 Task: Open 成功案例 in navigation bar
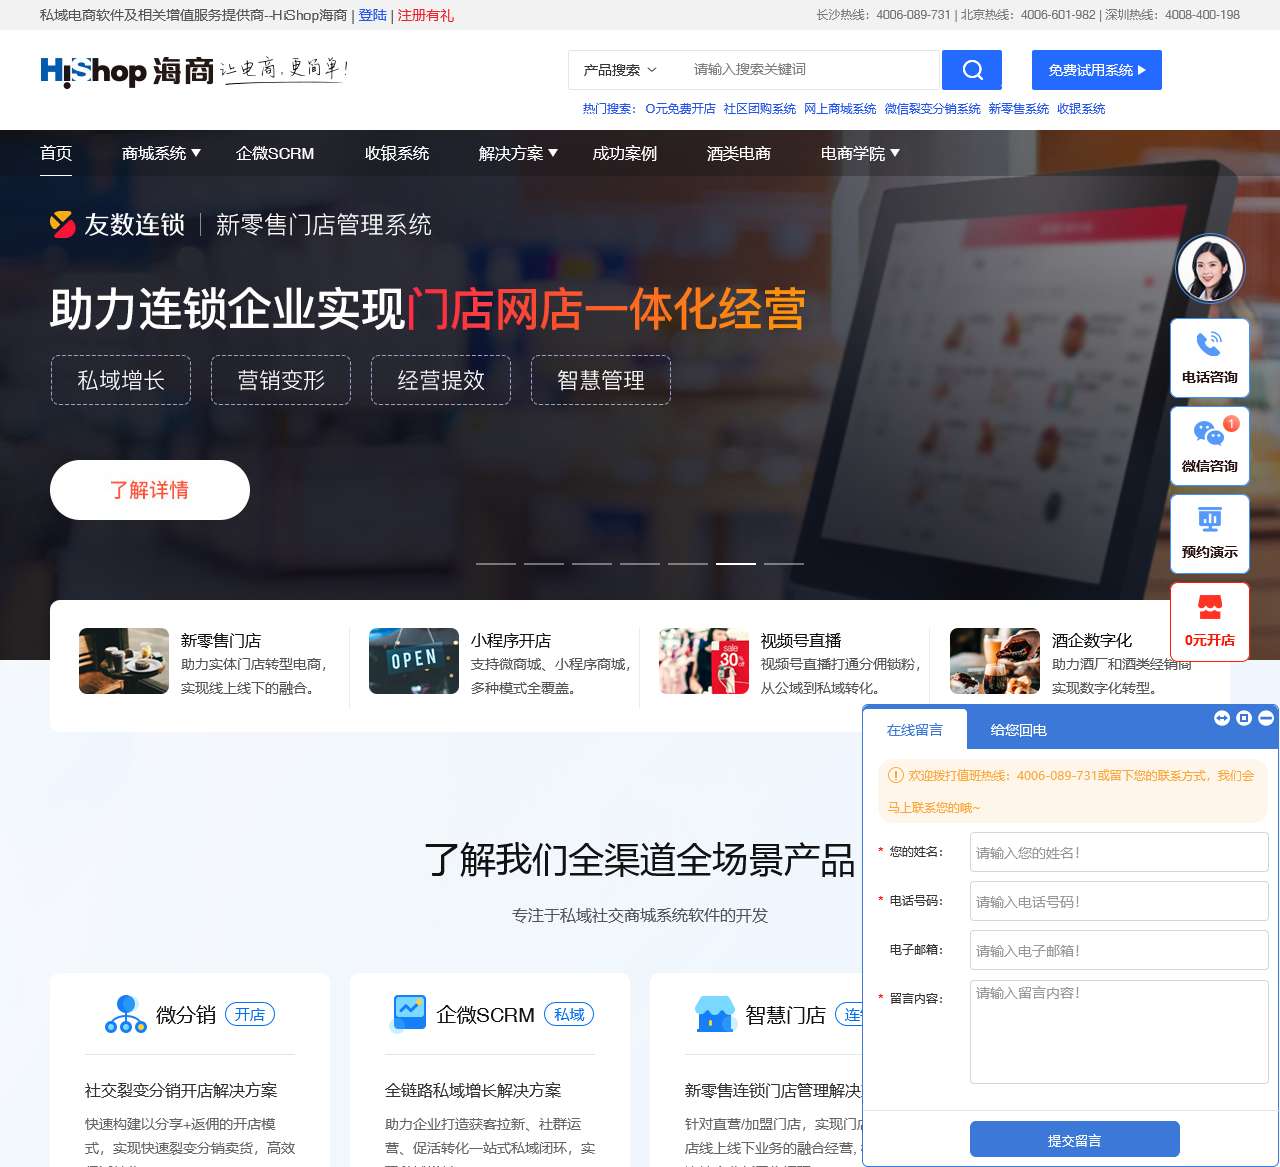coord(625,153)
